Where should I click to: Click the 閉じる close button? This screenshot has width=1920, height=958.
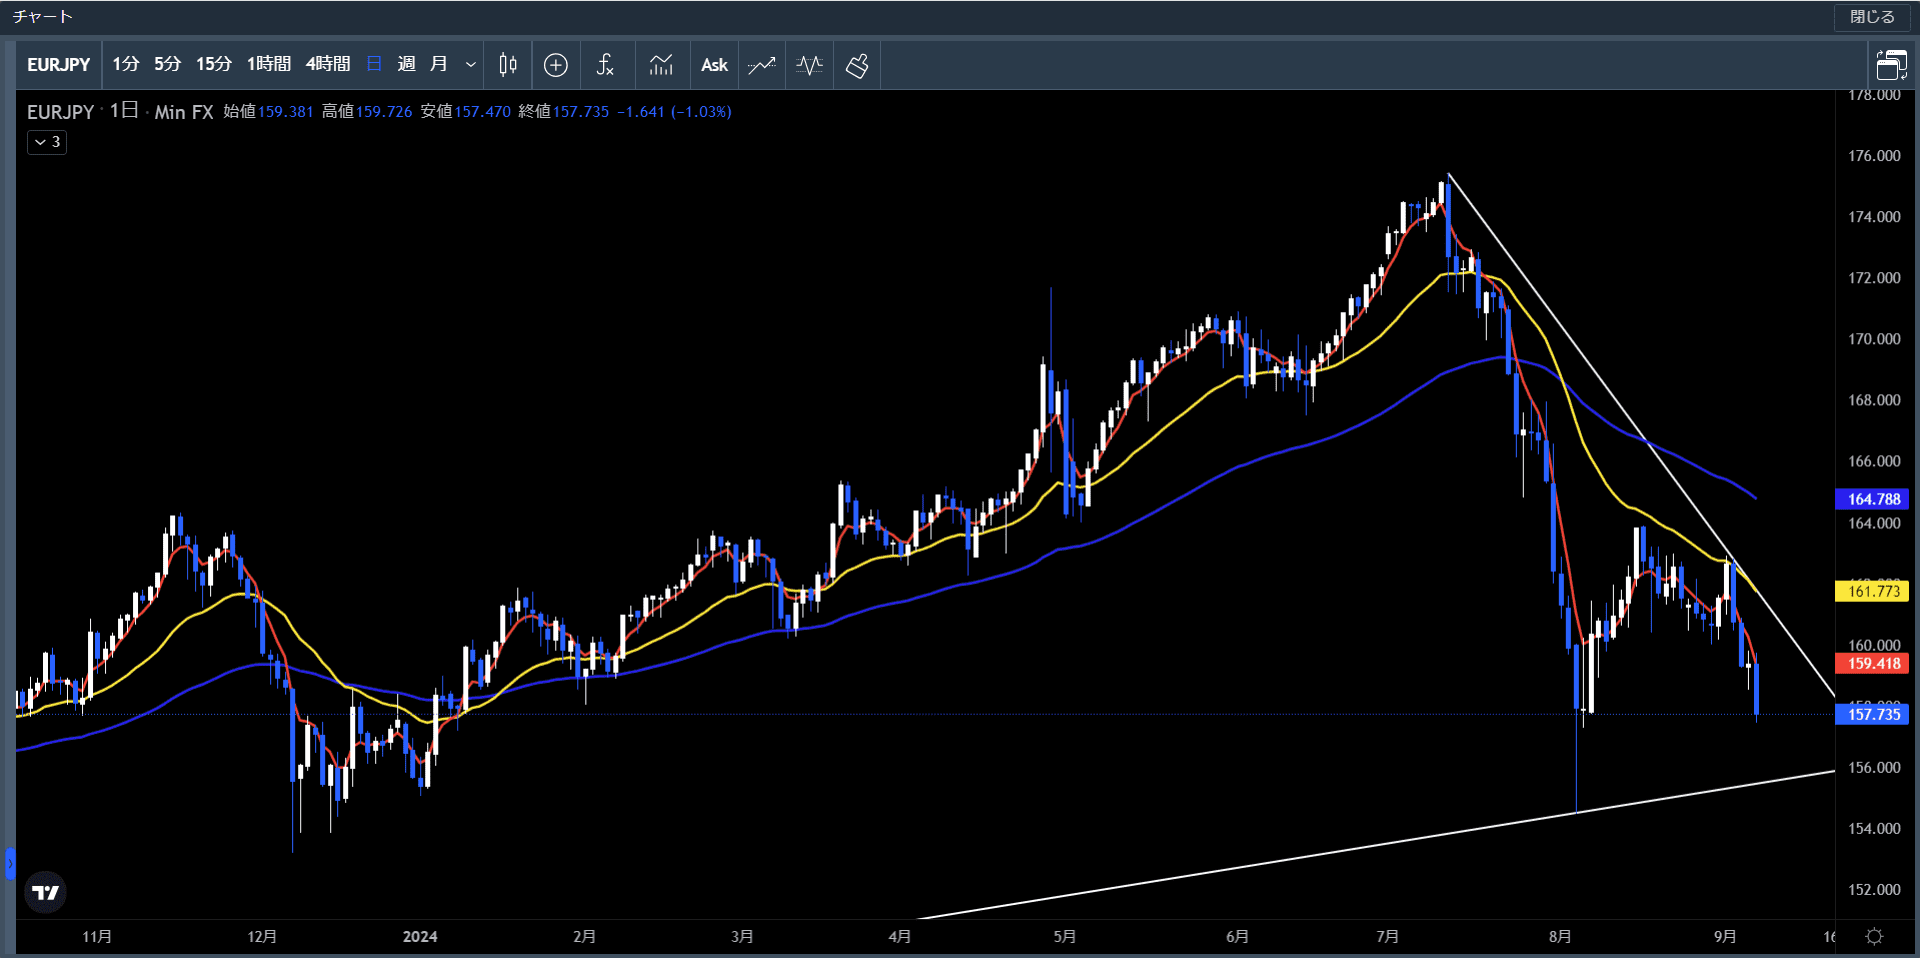click(1872, 17)
